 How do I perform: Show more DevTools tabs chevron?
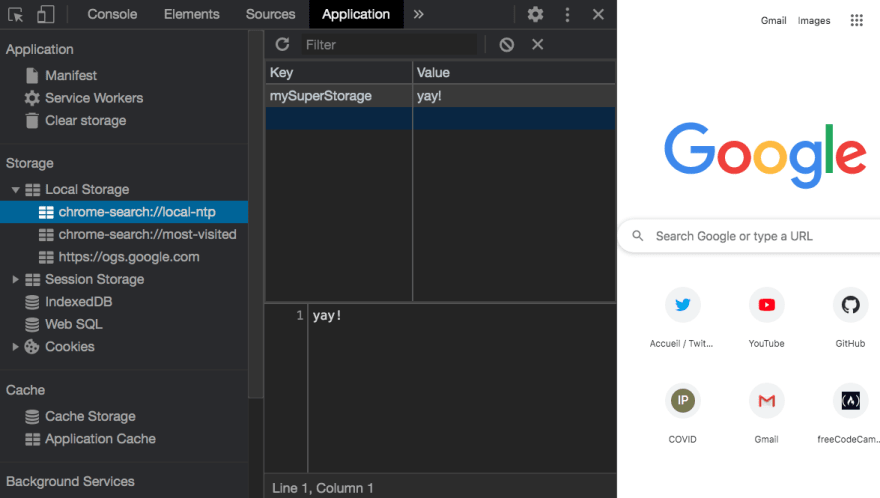point(419,15)
